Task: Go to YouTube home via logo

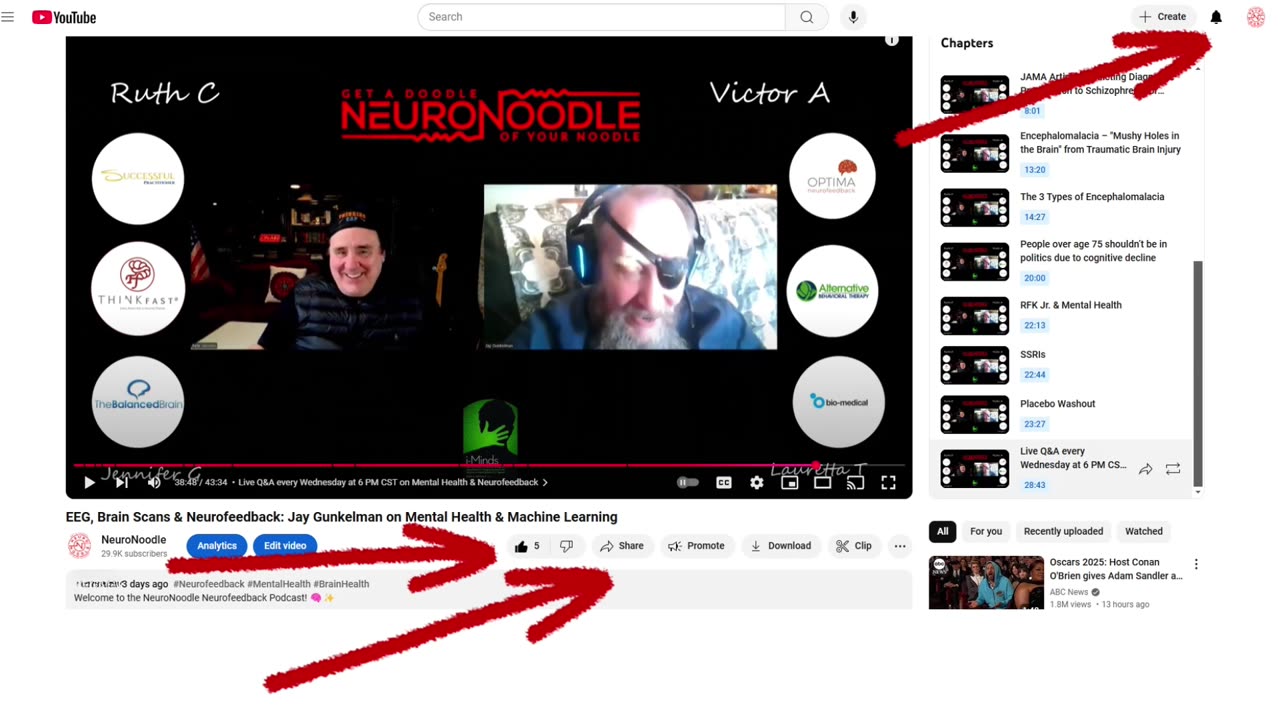Action: pos(64,17)
